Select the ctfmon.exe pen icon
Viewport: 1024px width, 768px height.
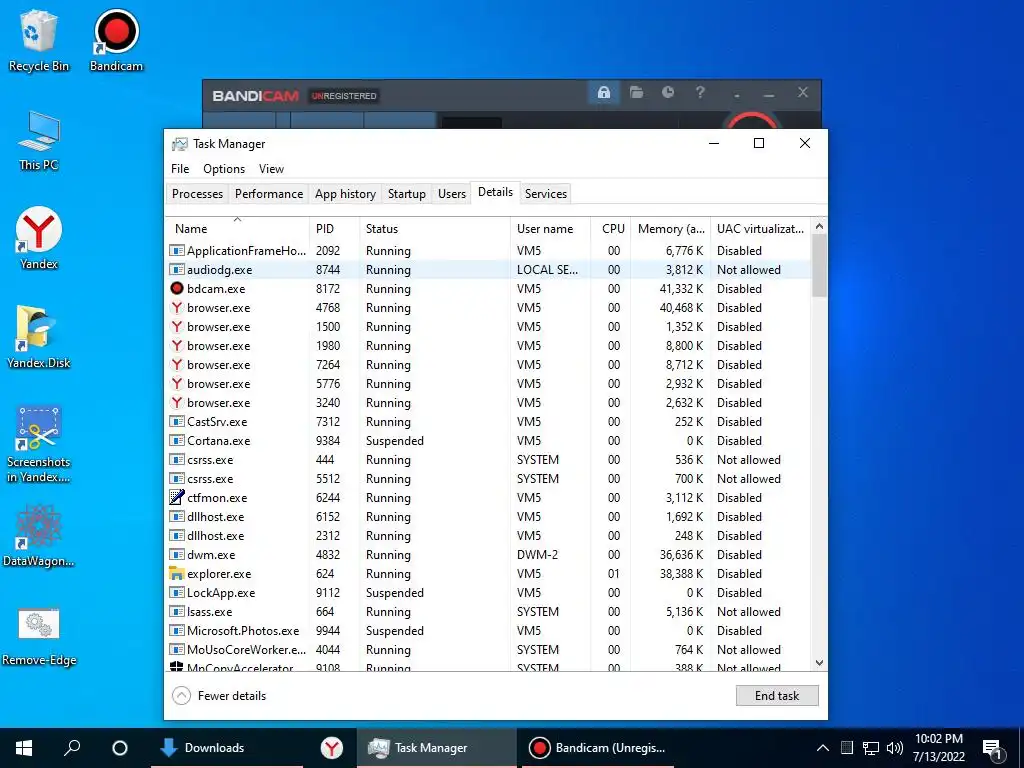(176, 497)
